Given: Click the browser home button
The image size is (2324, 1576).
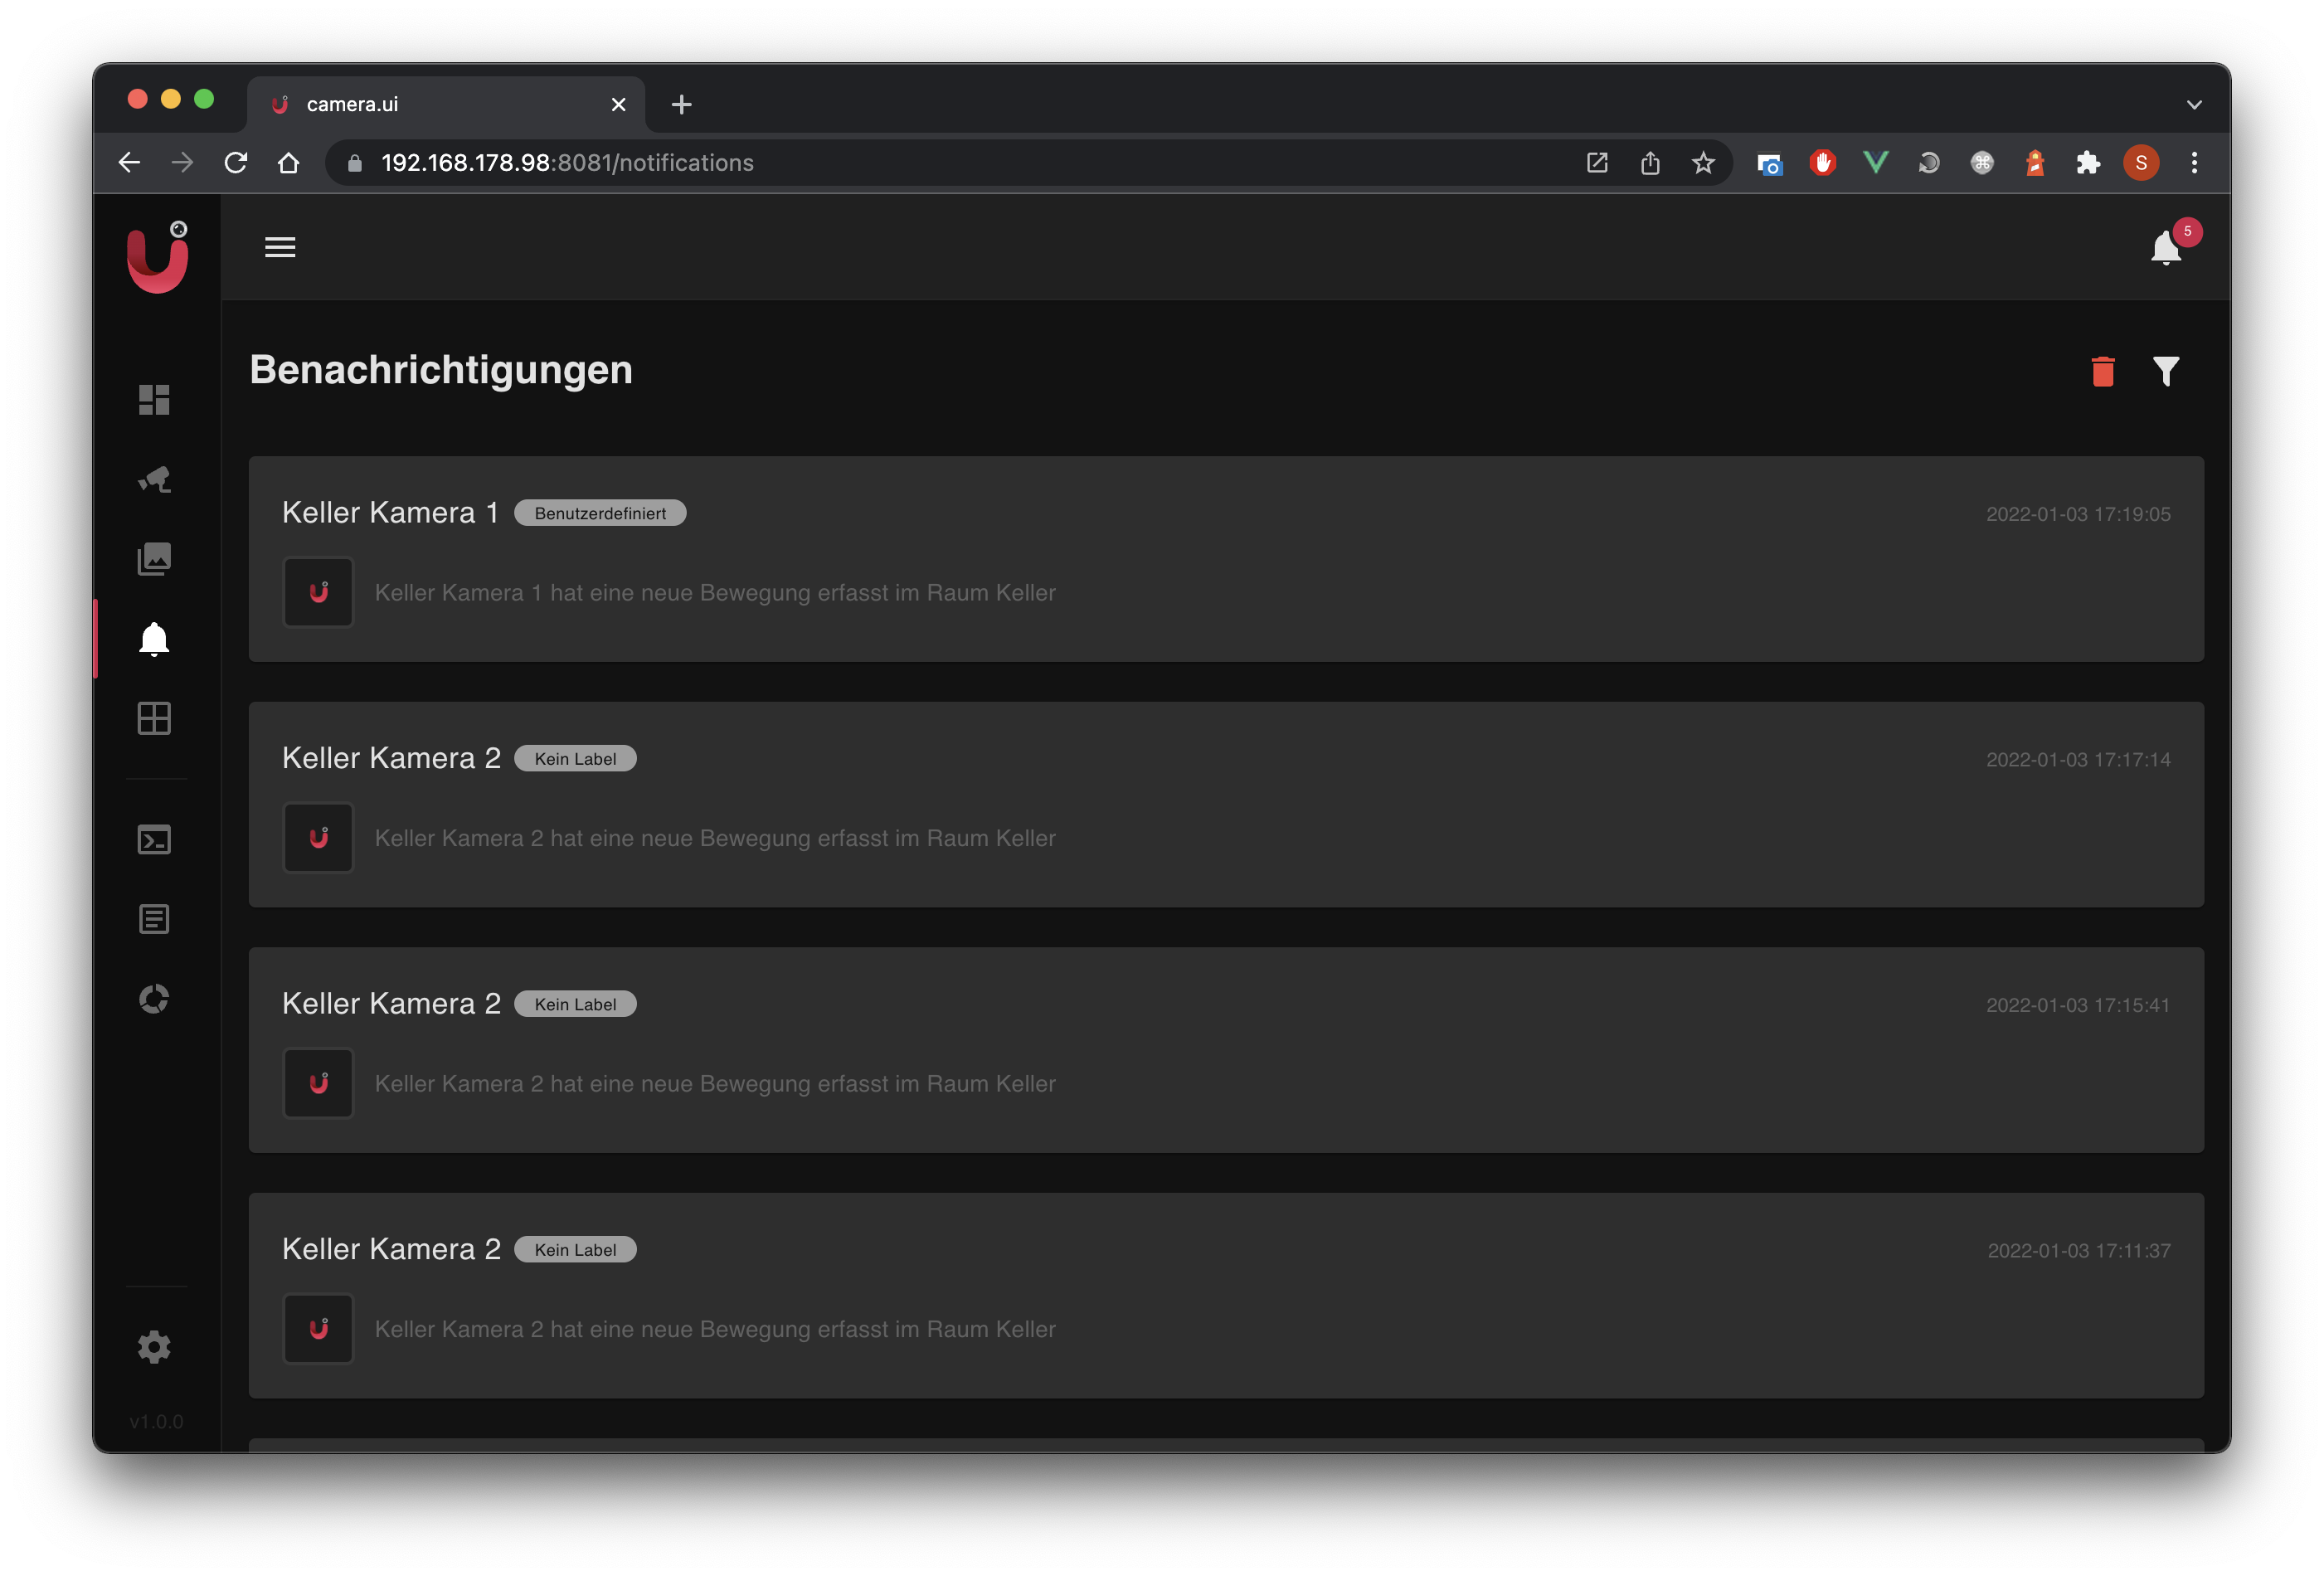Looking at the screenshot, I should pos(289,162).
